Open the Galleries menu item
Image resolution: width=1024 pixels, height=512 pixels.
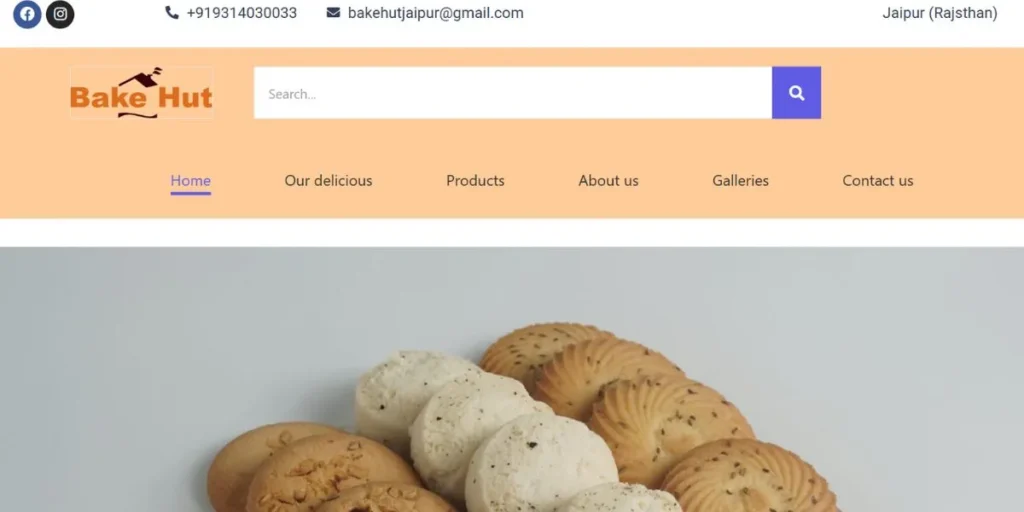click(x=741, y=181)
